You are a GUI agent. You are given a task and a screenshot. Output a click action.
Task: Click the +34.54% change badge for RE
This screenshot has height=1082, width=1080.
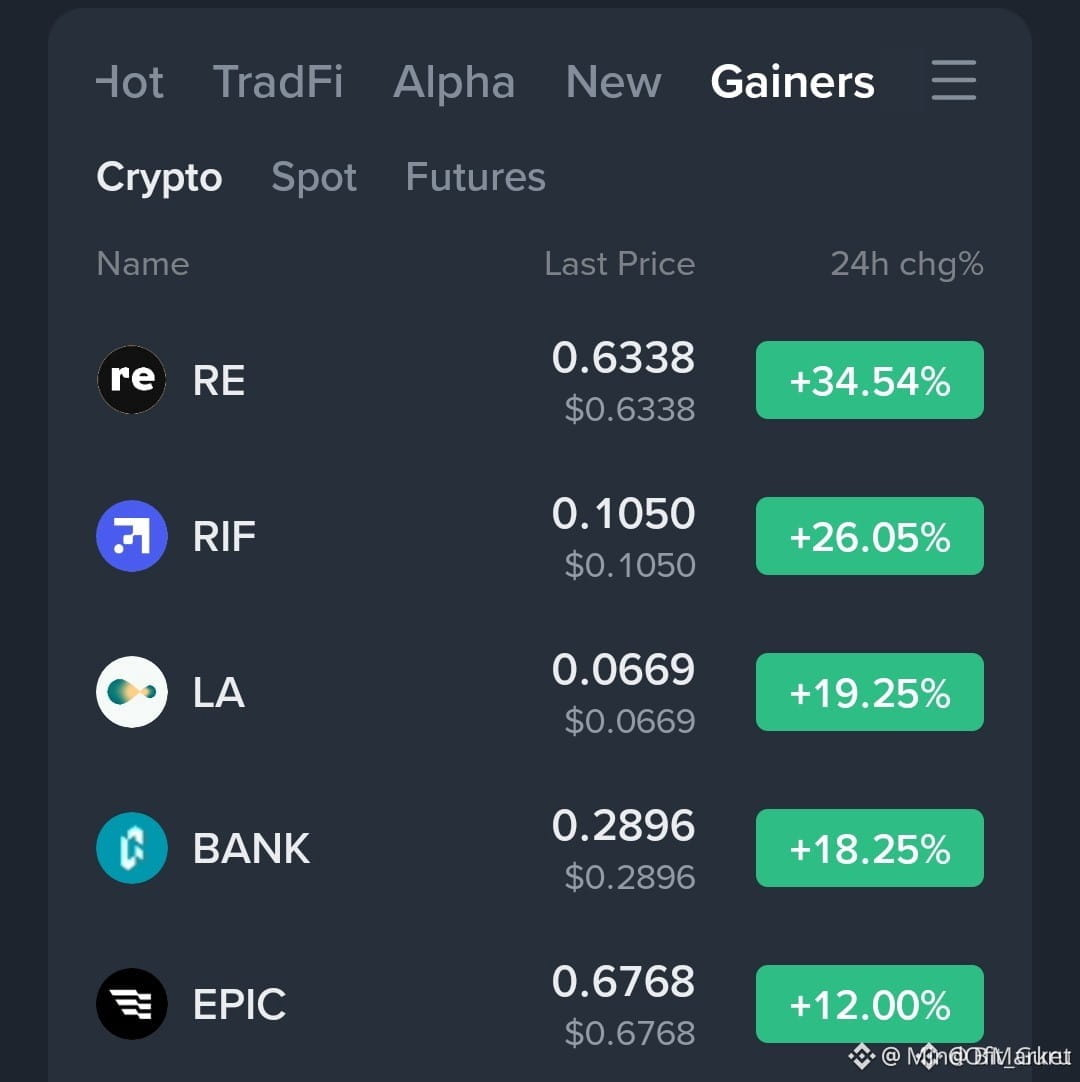870,380
